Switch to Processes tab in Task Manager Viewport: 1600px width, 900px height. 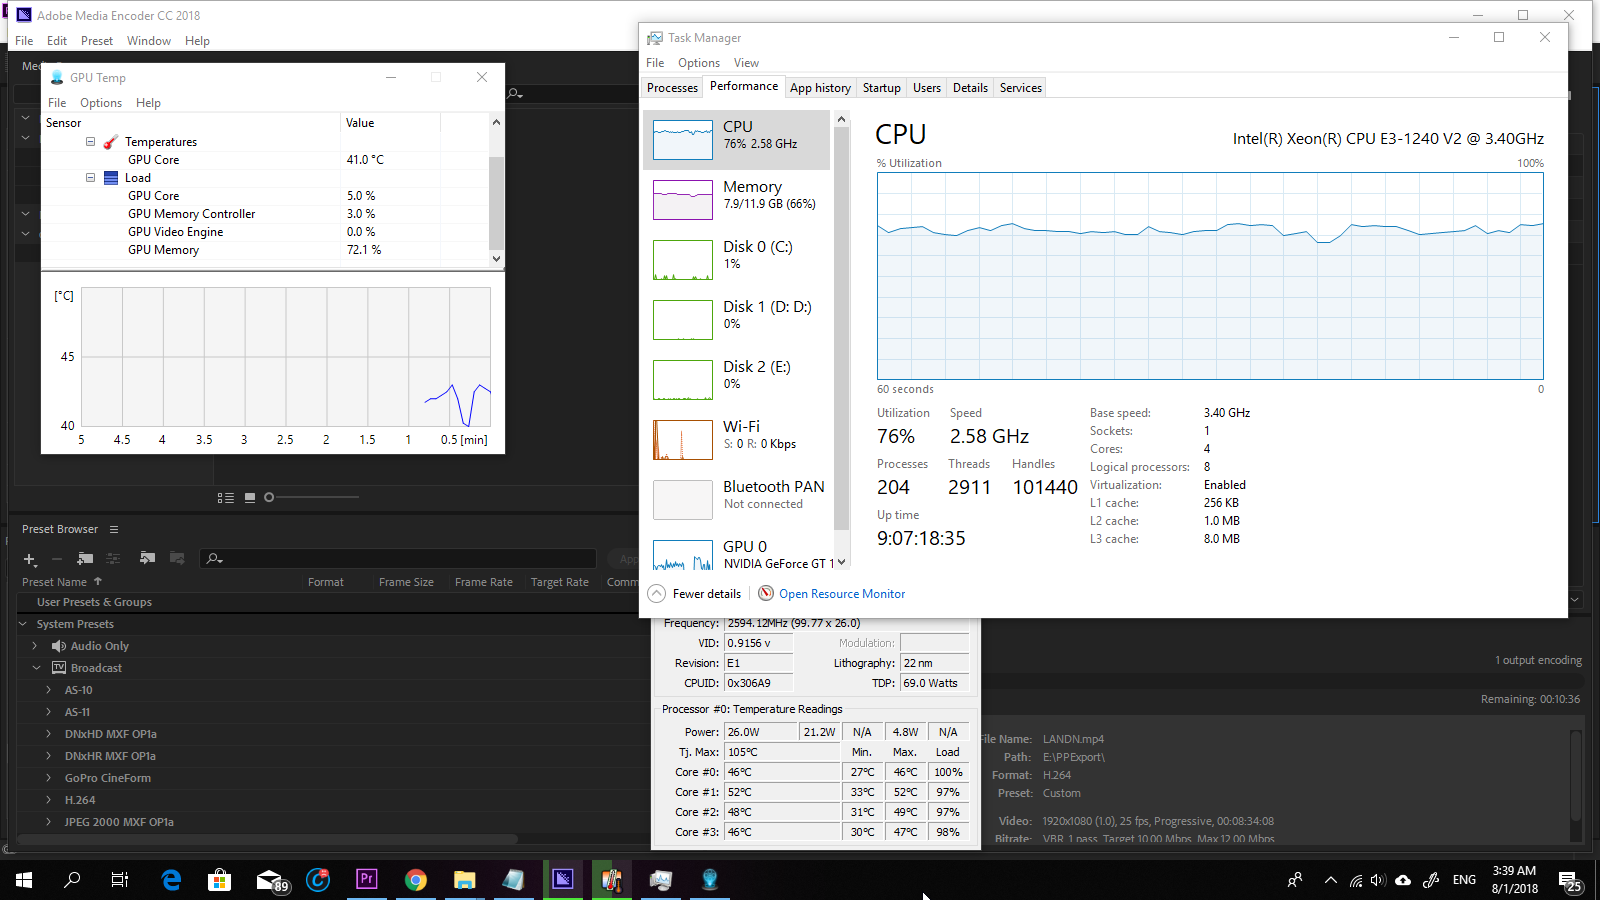tap(672, 88)
